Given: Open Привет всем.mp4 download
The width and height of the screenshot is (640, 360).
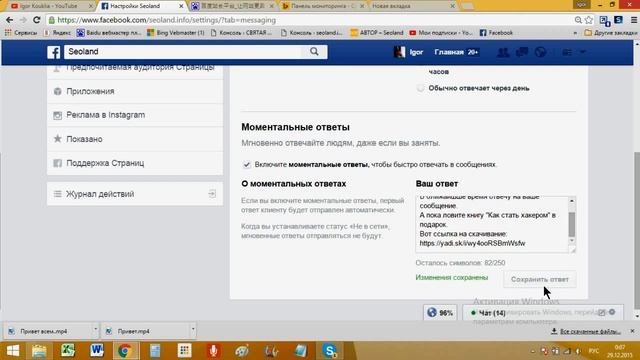Looking at the screenshot, I should coord(48,331).
